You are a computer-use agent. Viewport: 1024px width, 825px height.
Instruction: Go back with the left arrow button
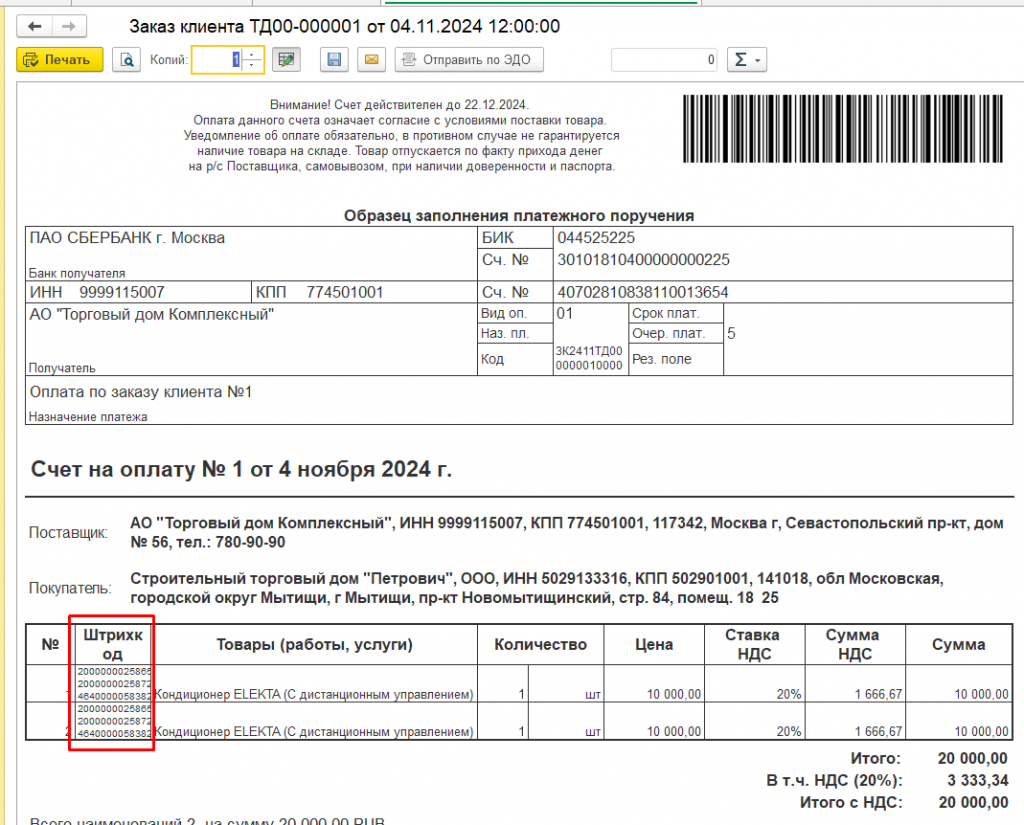pyautogui.click(x=35, y=27)
